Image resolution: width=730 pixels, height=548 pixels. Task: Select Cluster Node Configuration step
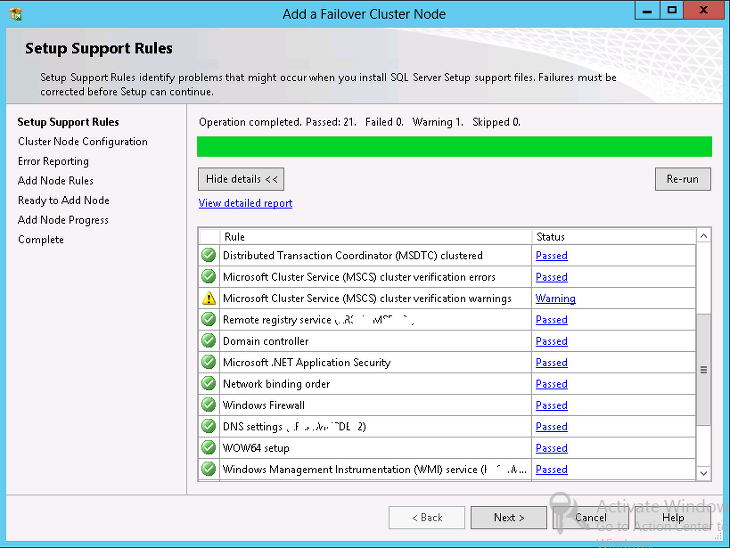(83, 142)
